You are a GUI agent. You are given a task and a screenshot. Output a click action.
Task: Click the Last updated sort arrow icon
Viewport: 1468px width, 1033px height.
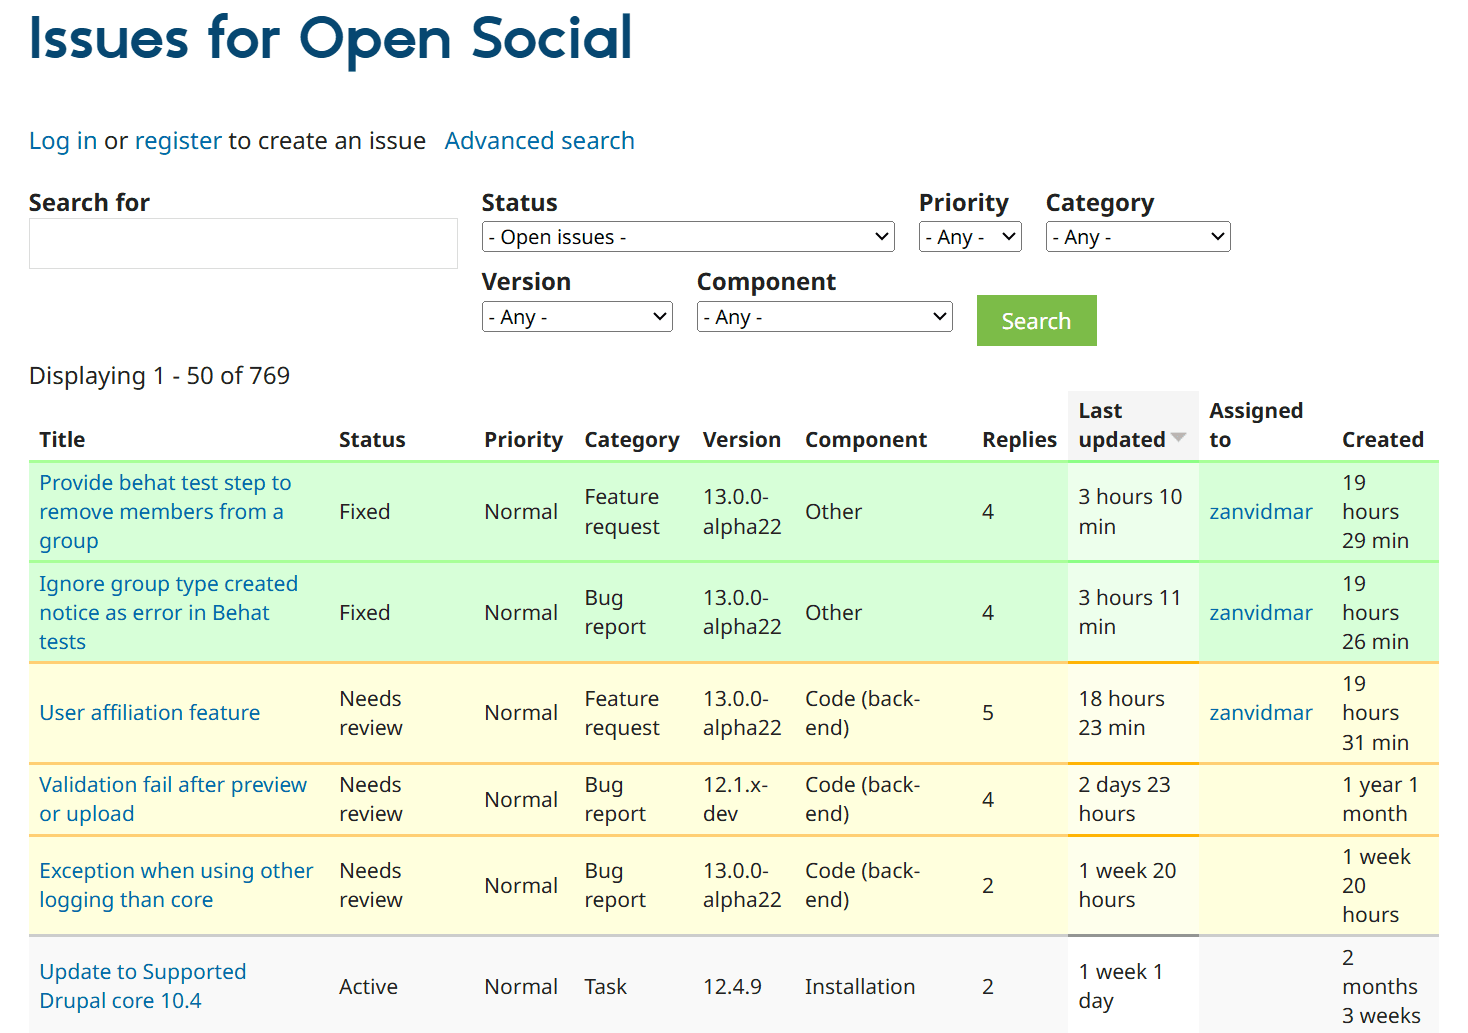tap(1178, 438)
